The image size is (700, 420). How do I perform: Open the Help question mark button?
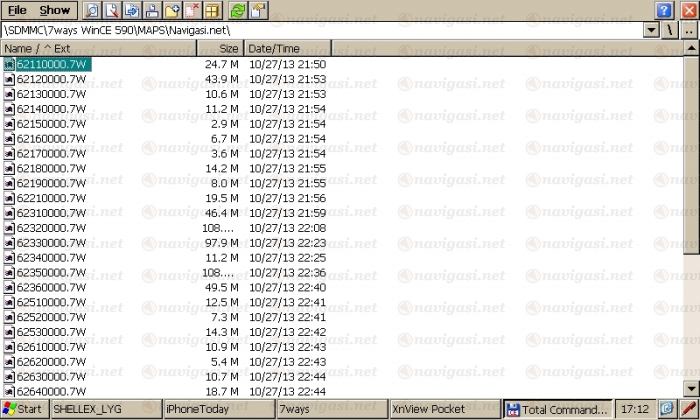click(x=664, y=10)
